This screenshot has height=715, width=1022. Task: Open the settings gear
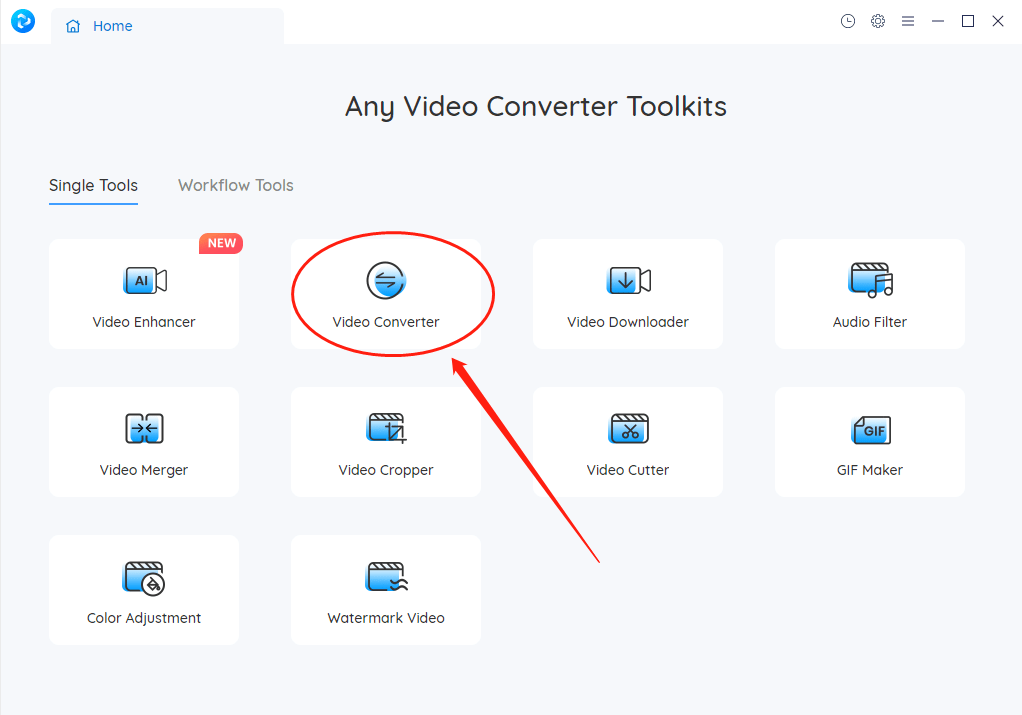point(878,21)
